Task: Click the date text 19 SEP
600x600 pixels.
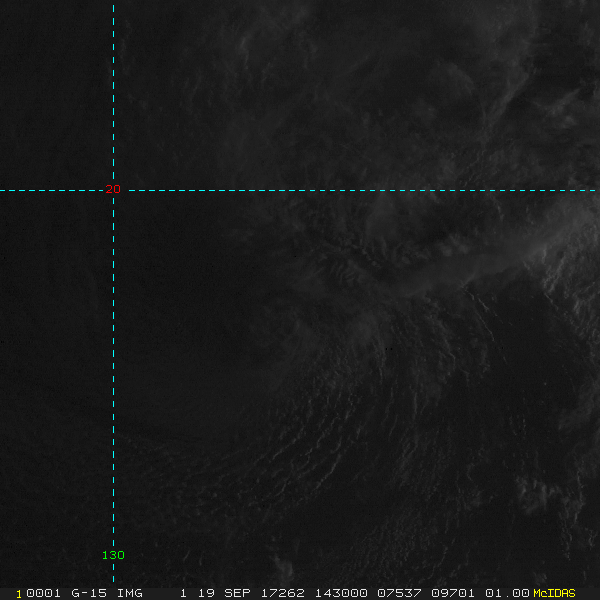Action: click(224, 593)
